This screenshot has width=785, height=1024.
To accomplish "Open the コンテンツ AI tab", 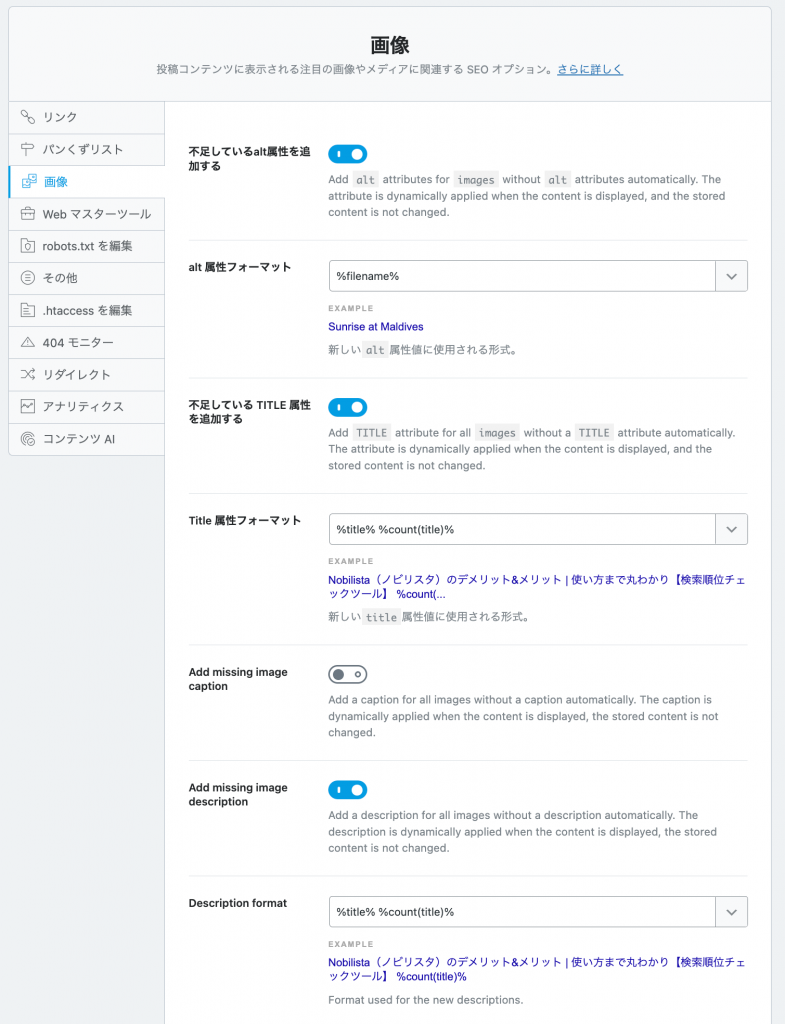I will [86, 439].
